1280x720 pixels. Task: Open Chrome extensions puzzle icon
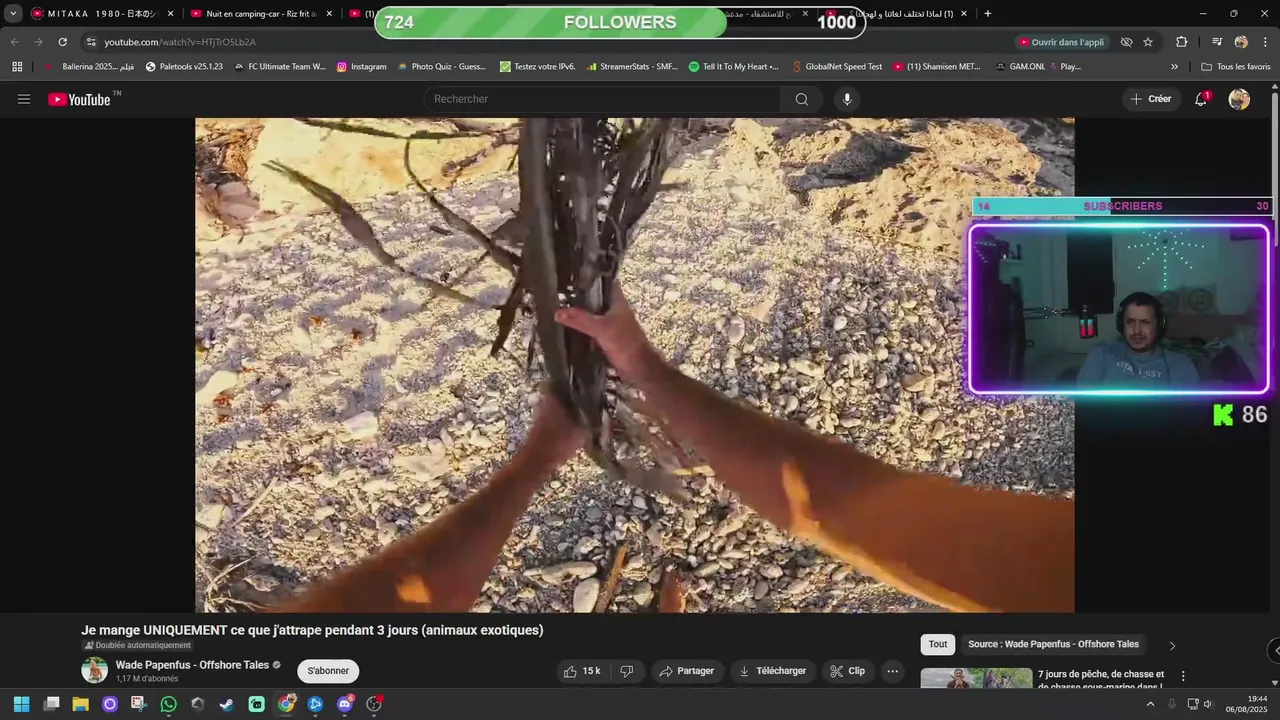(x=1182, y=42)
